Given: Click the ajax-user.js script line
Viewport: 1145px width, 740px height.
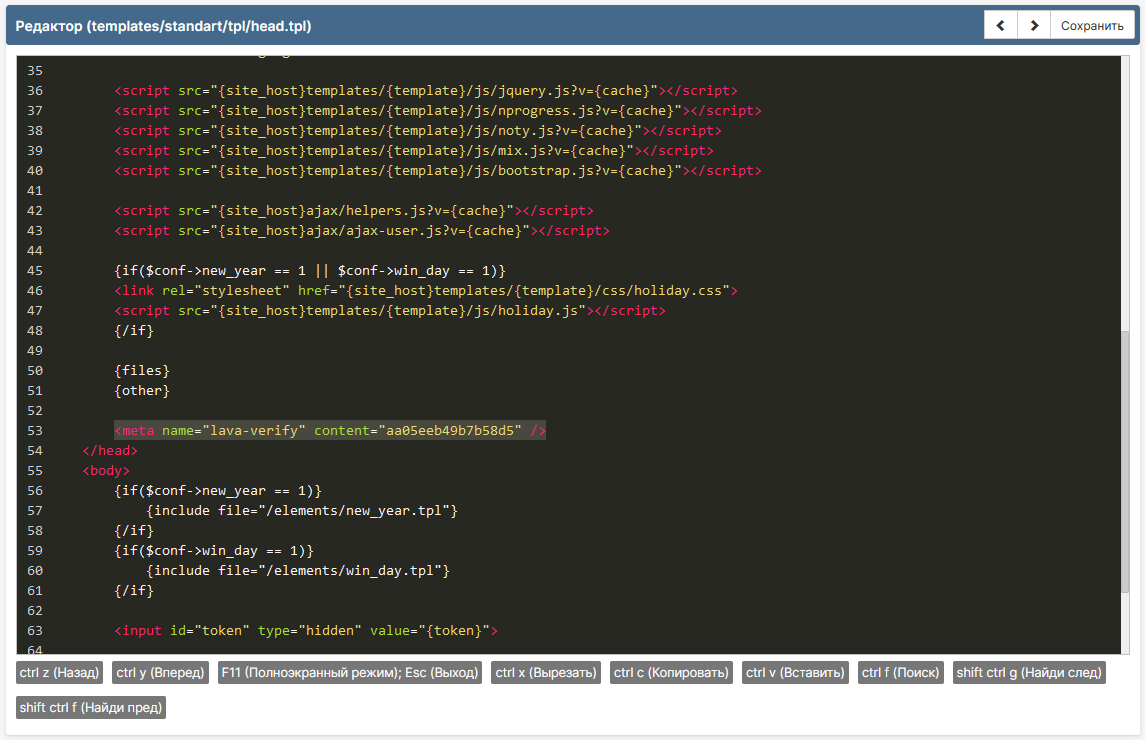Looking at the screenshot, I should 362,230.
